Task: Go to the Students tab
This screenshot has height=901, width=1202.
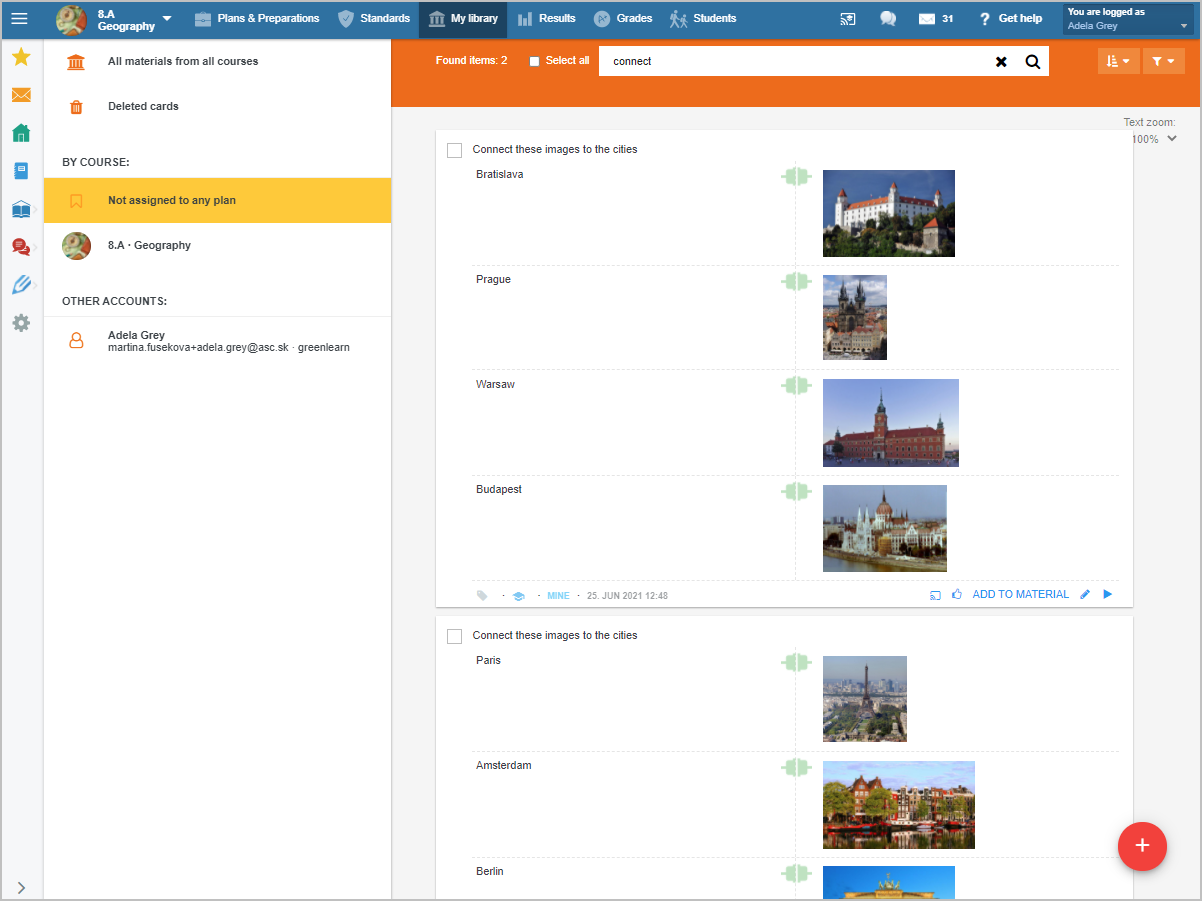Action: [x=703, y=19]
